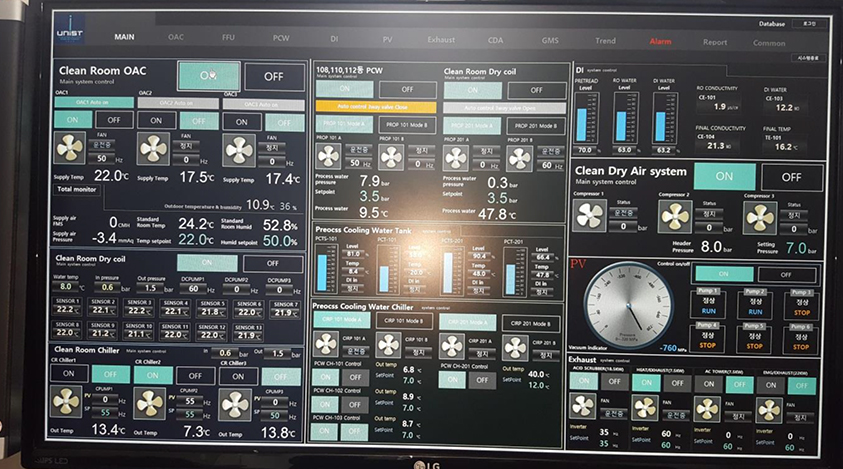Switch to the Trend tab
843x469 pixels.
[x=605, y=42]
